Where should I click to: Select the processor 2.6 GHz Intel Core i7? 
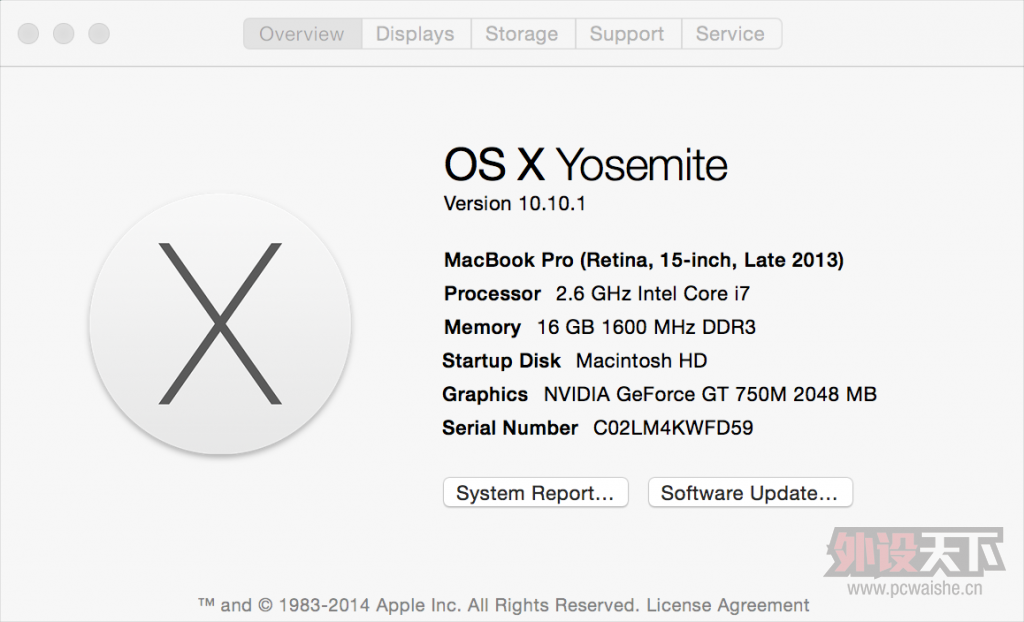[x=652, y=294]
